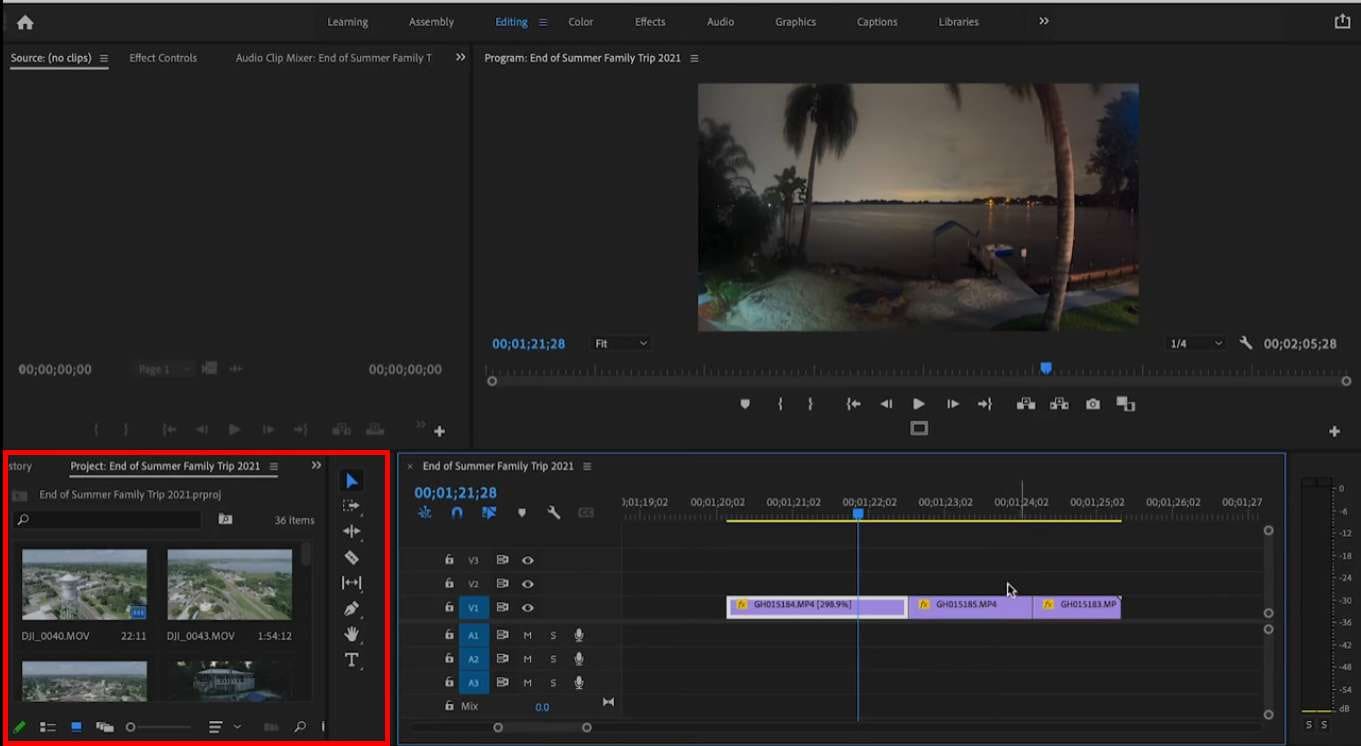1361x746 pixels.
Task: Expand the workspace overflow chevron menu
Action: (1044, 21)
